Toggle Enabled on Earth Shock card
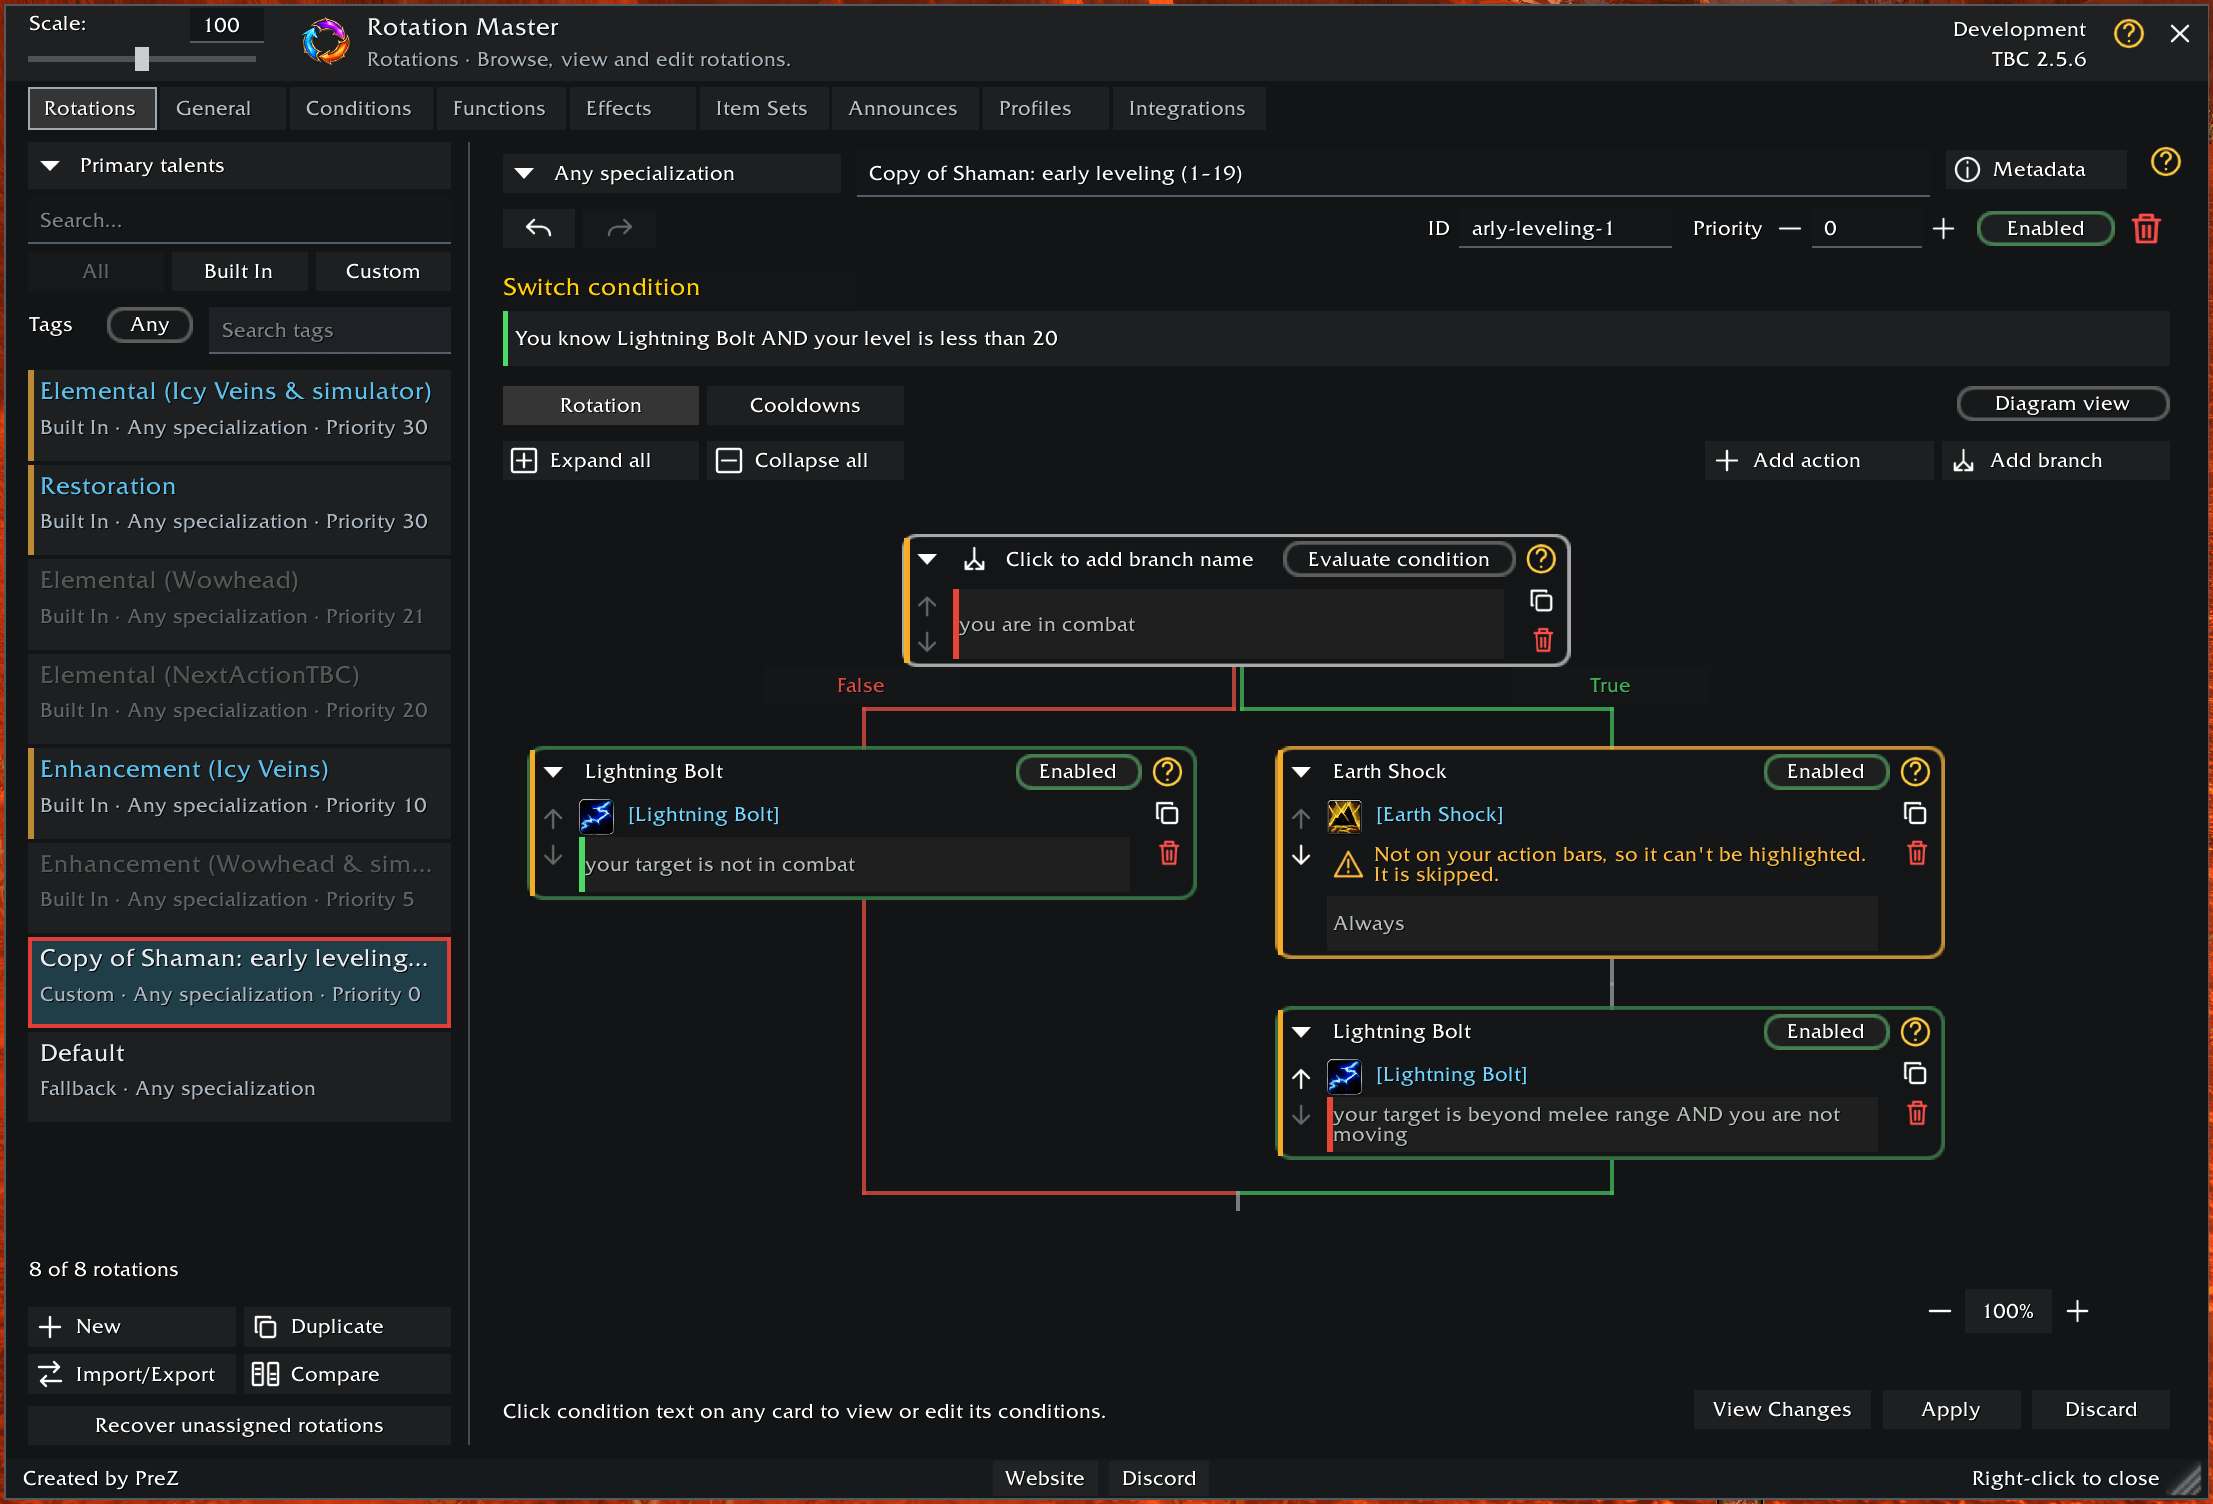Viewport: 2213px width, 1504px height. pos(1825,771)
